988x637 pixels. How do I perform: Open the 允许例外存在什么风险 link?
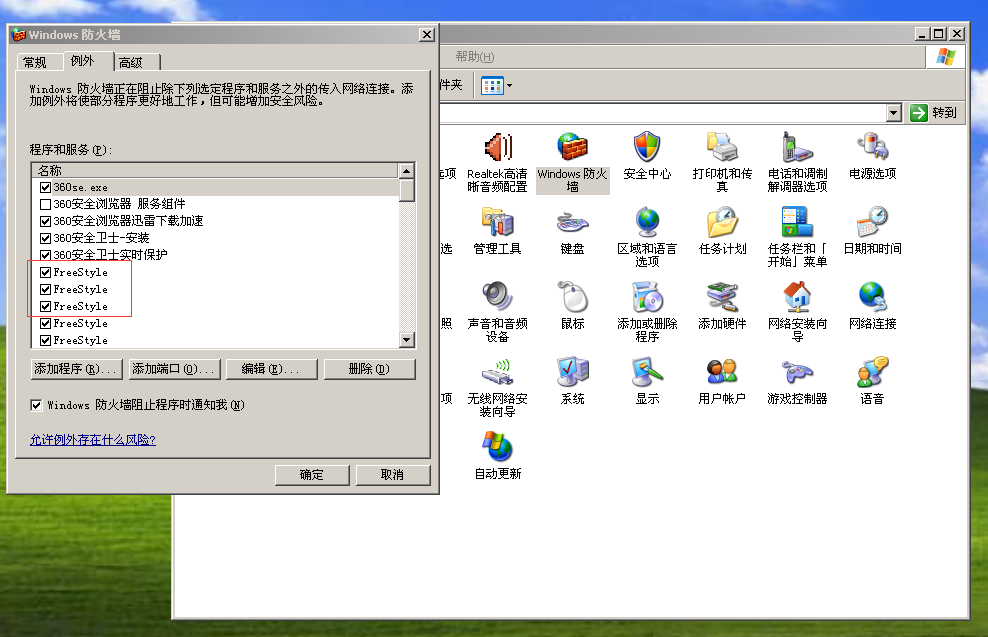pos(92,439)
